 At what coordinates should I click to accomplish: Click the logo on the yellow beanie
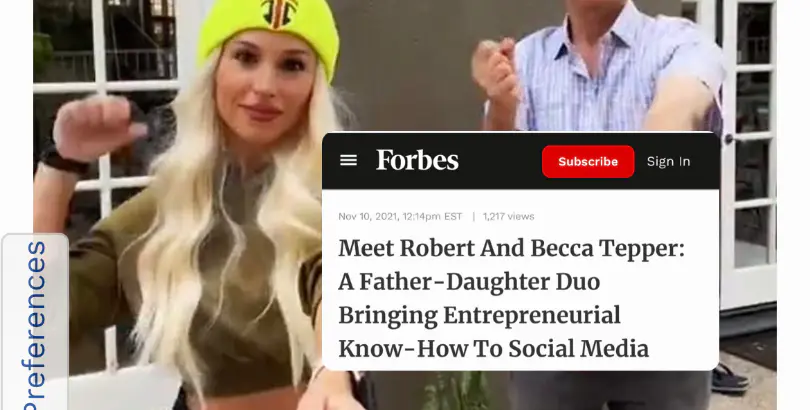coord(279,11)
